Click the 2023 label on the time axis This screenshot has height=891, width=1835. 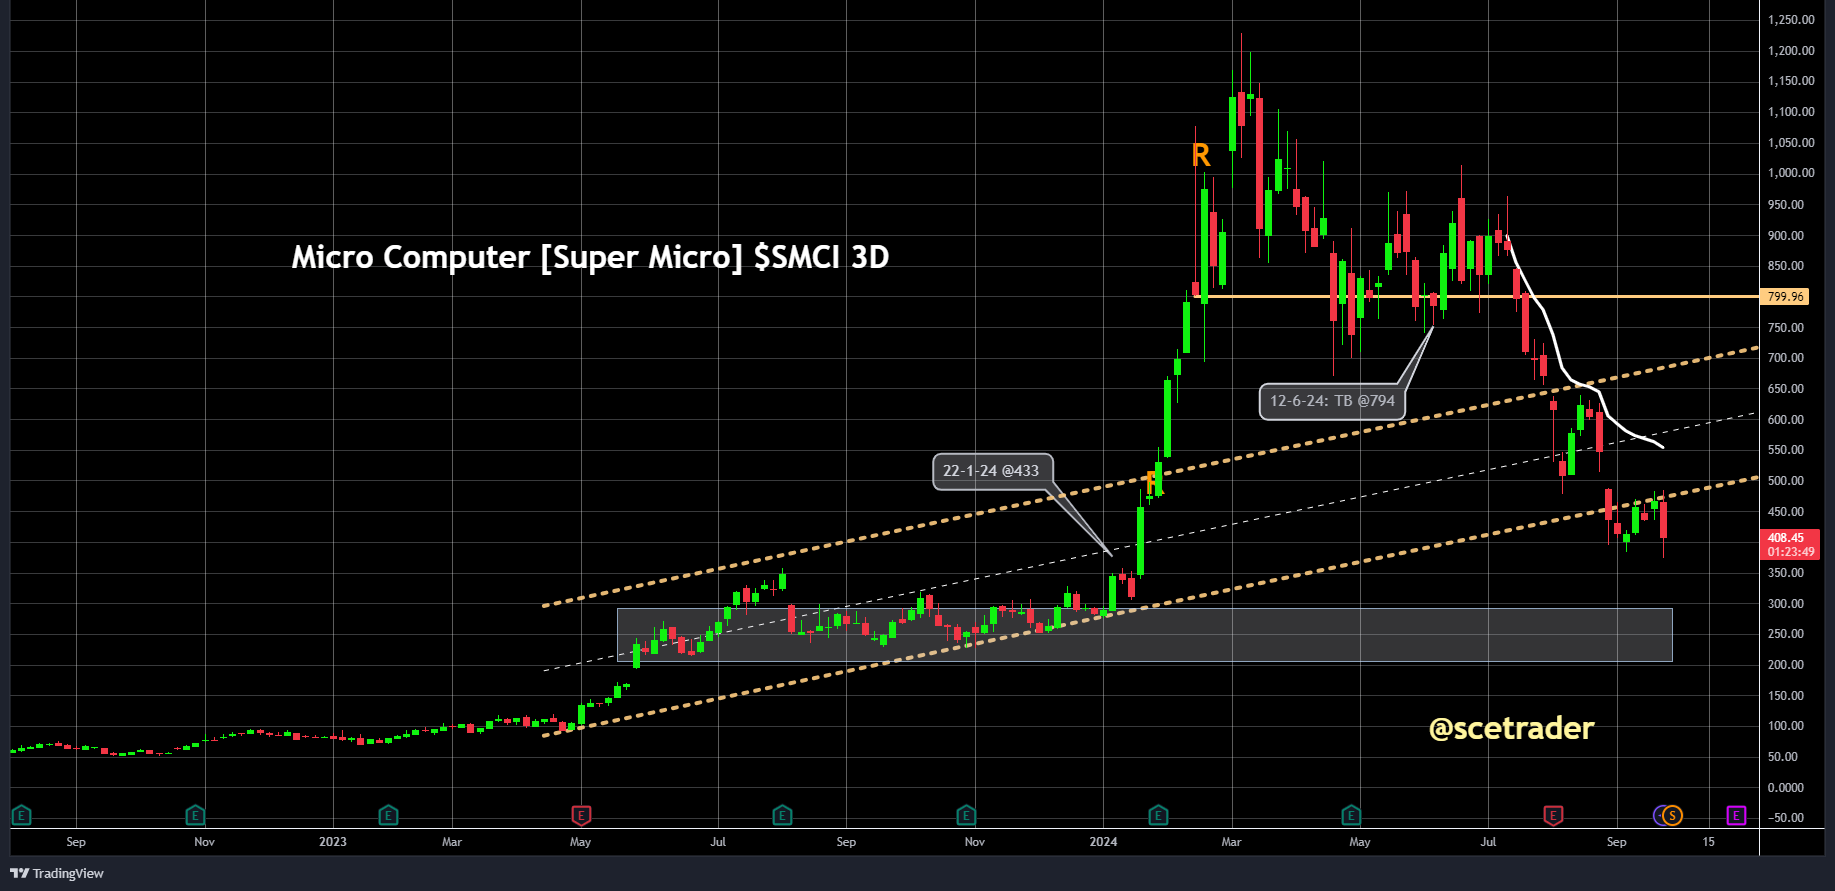click(333, 842)
